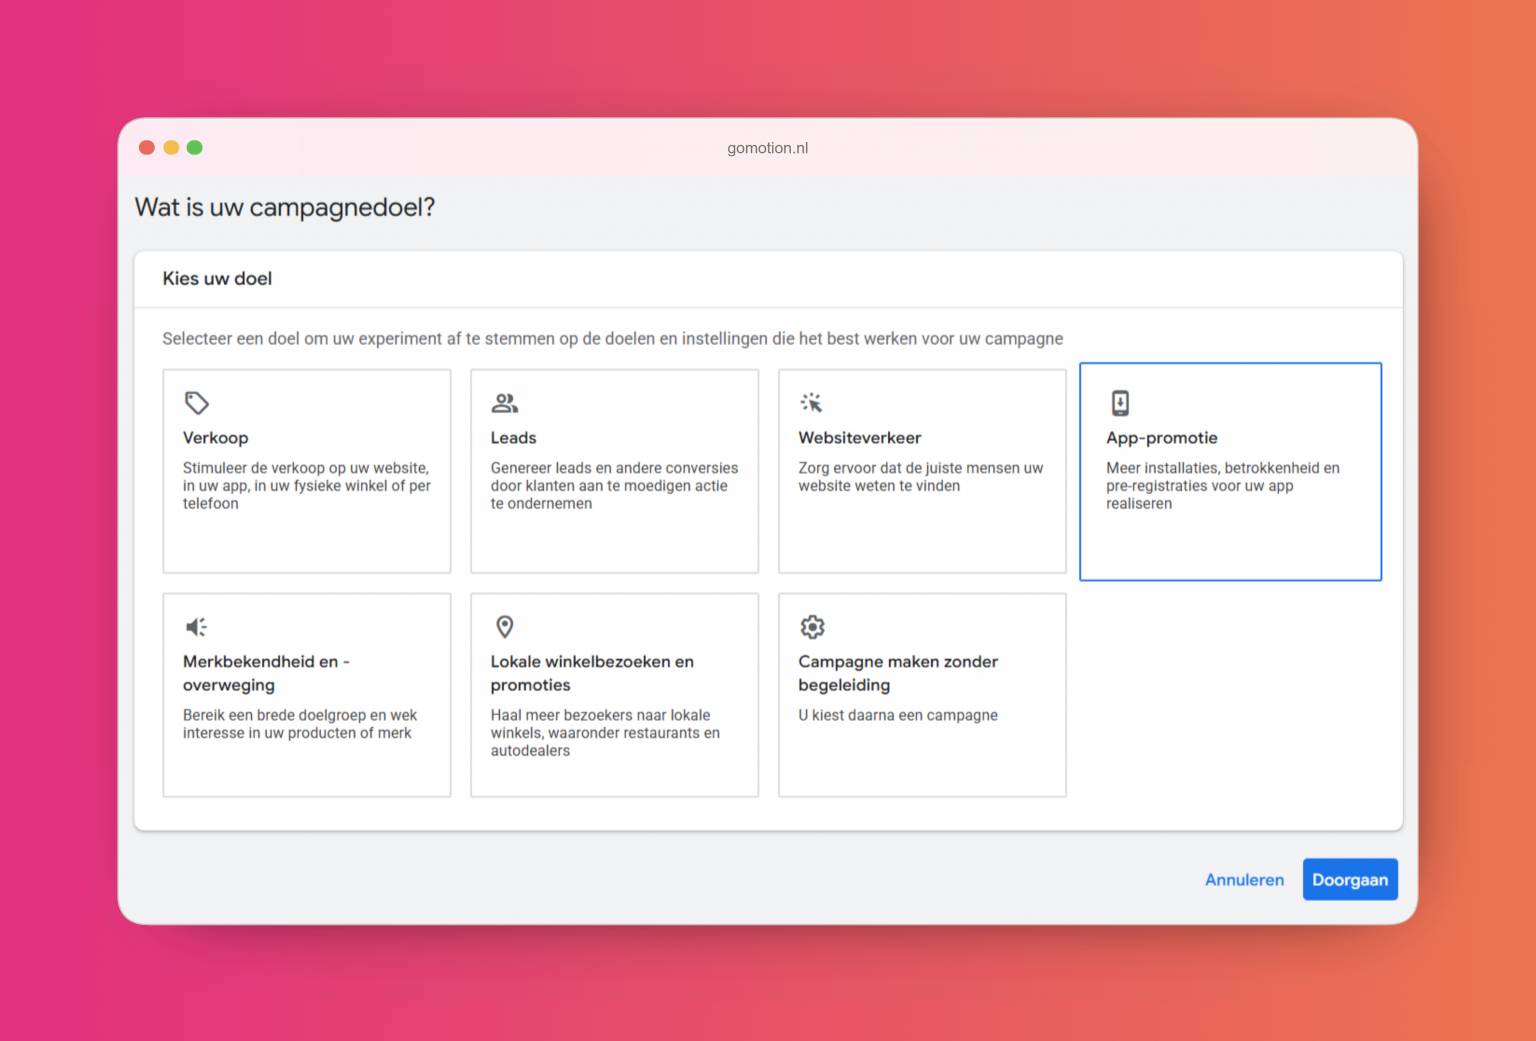Click the cursor click icon for Websiteverkeer
The image size is (1536, 1041).
811,403
